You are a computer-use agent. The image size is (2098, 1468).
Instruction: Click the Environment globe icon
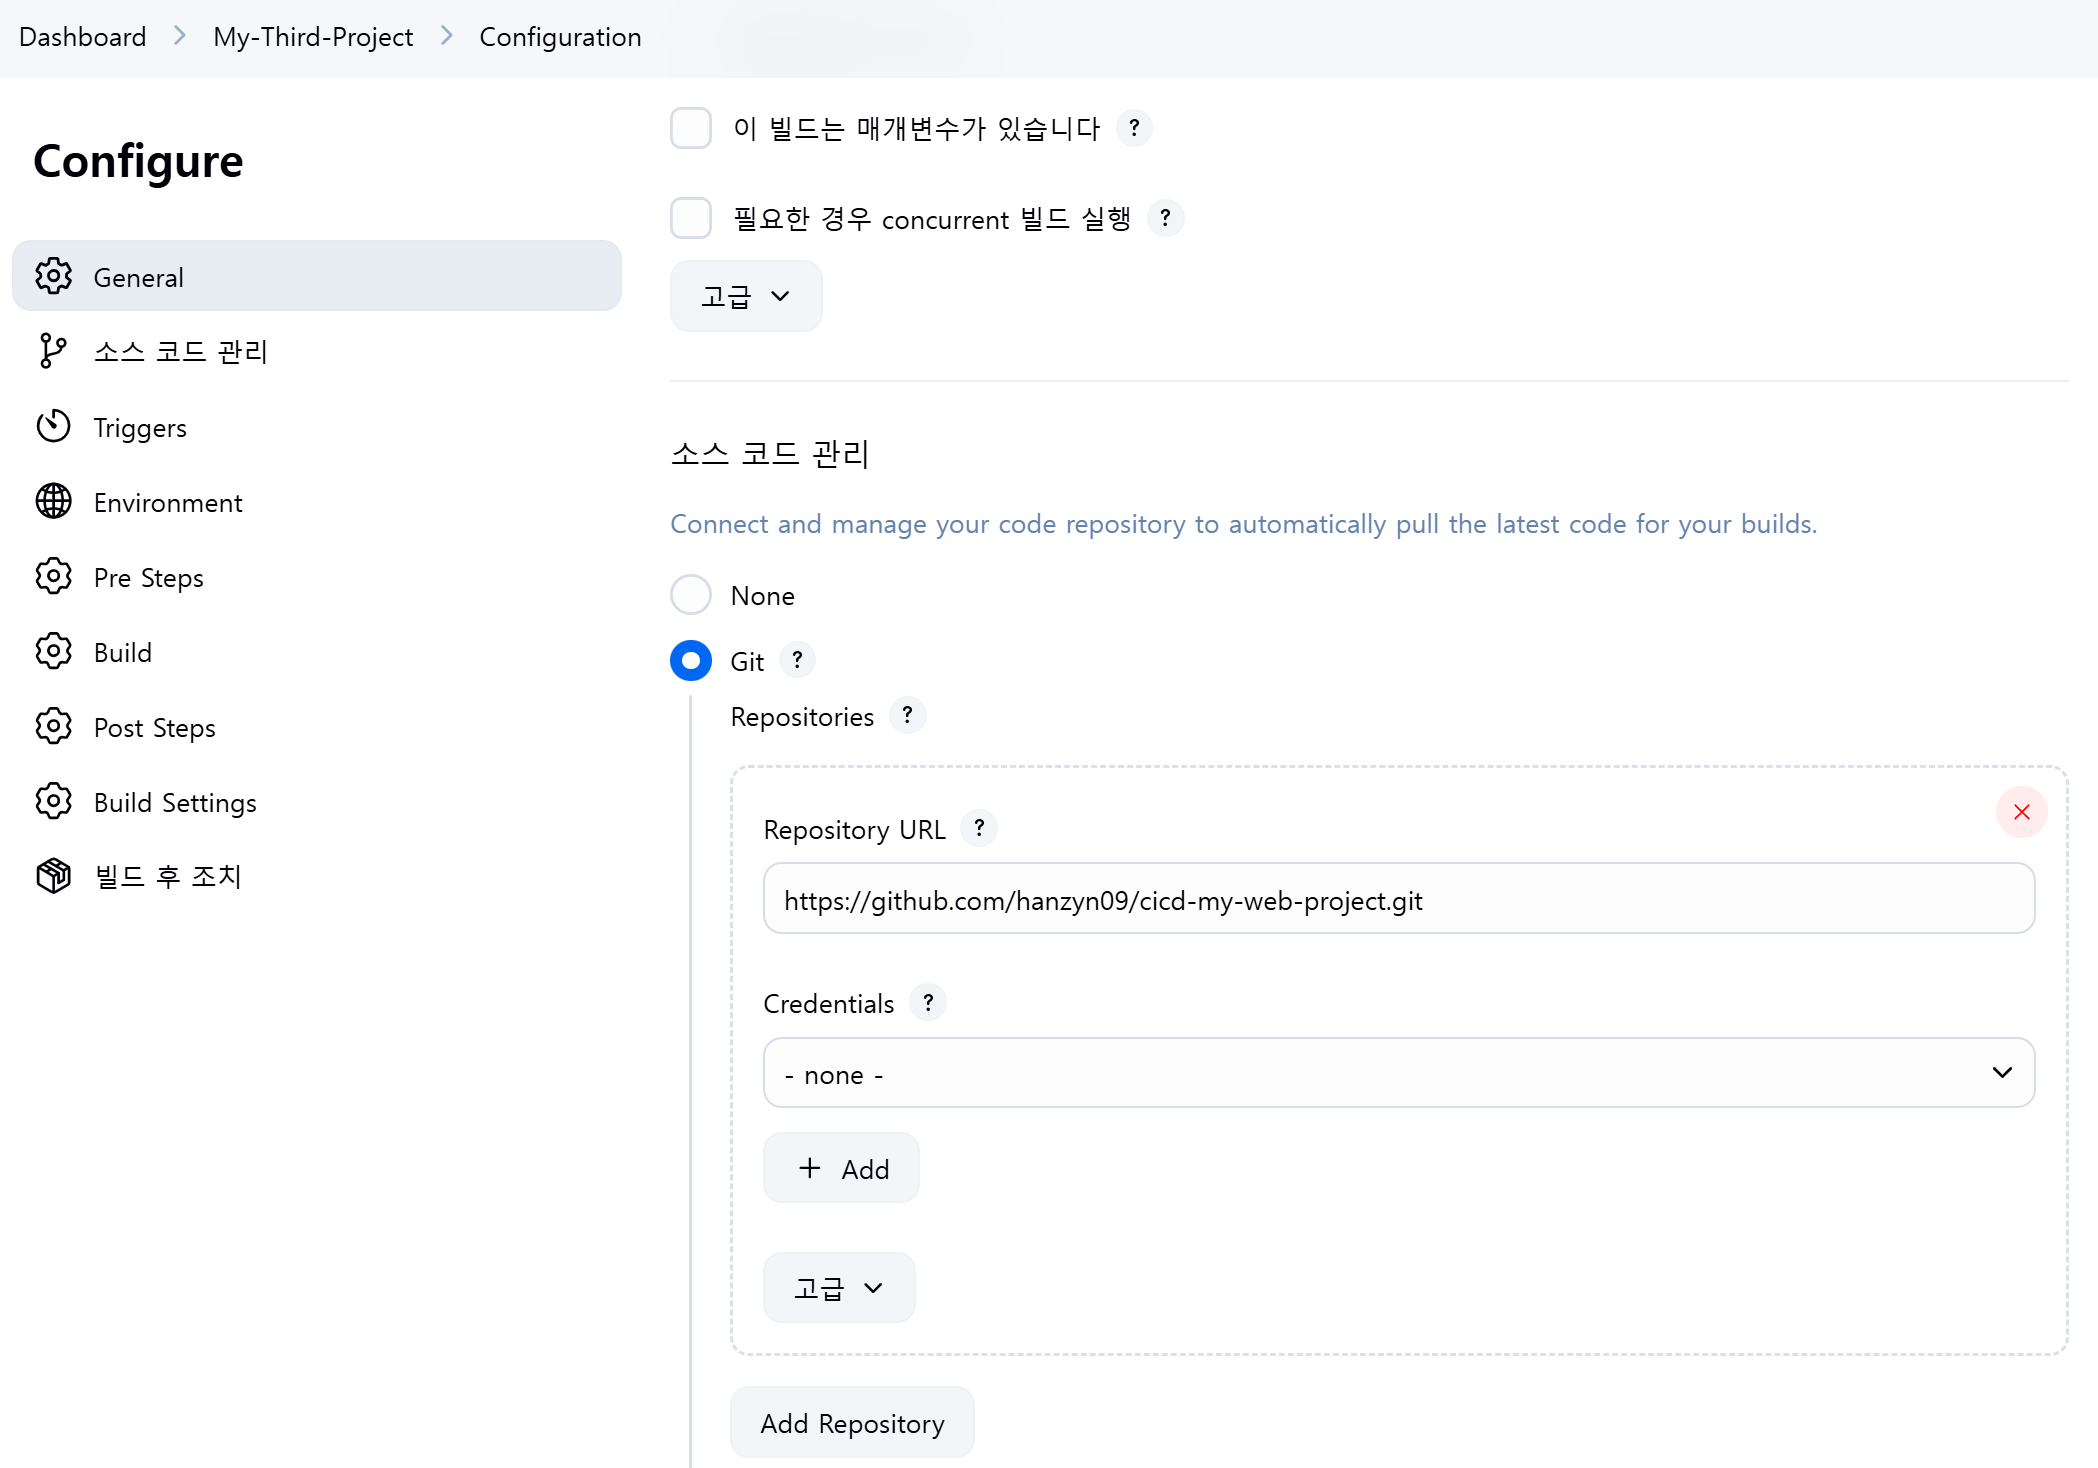point(53,502)
